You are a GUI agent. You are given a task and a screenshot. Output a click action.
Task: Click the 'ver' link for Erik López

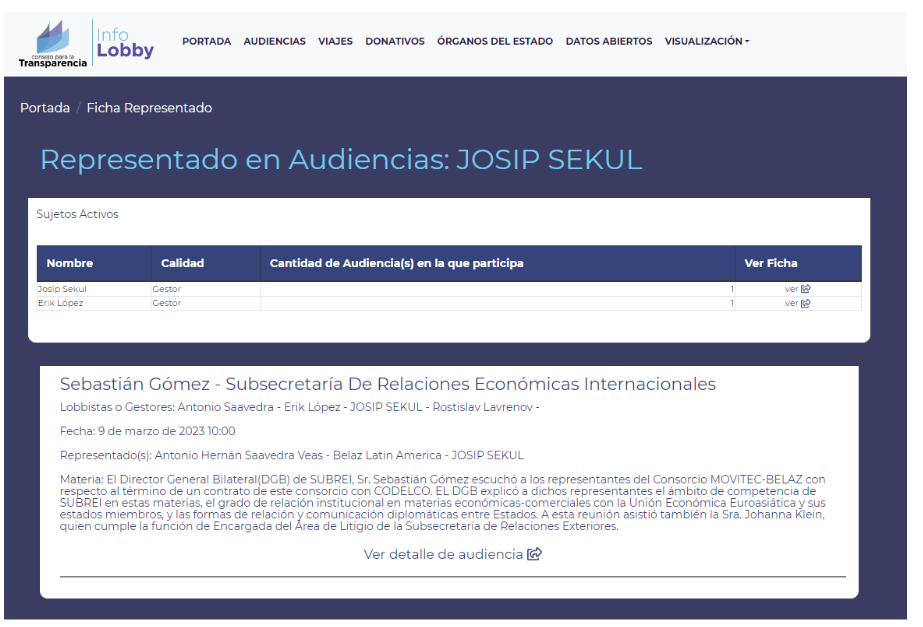[791, 303]
